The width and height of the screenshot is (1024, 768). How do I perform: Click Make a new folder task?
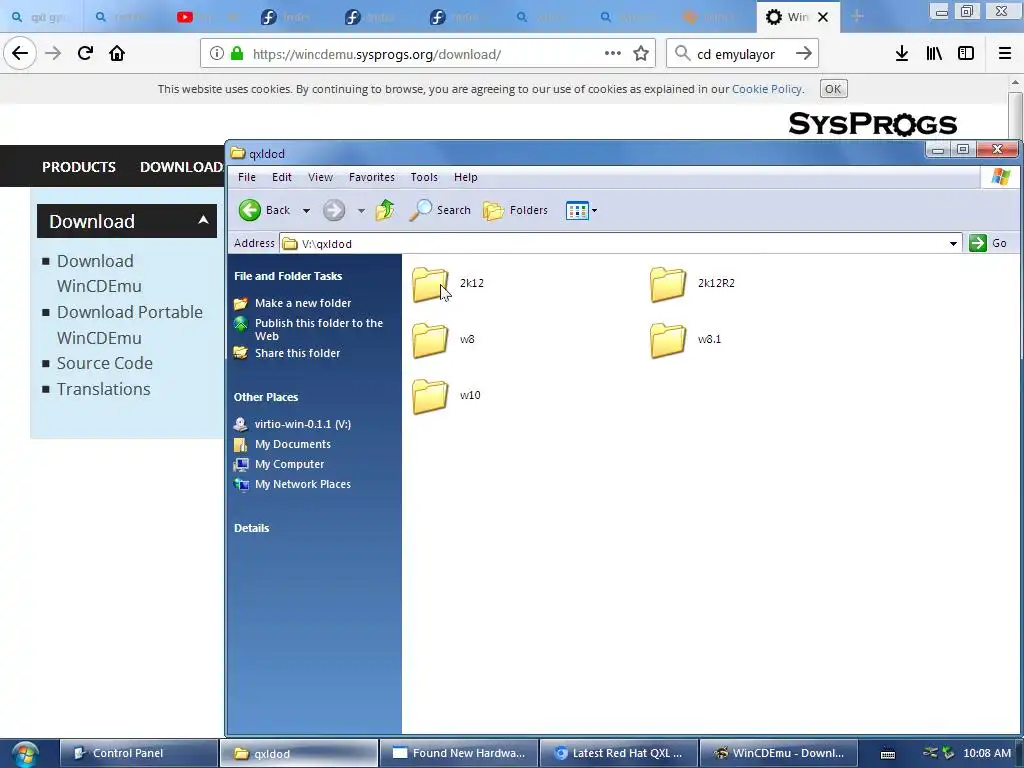(302, 303)
